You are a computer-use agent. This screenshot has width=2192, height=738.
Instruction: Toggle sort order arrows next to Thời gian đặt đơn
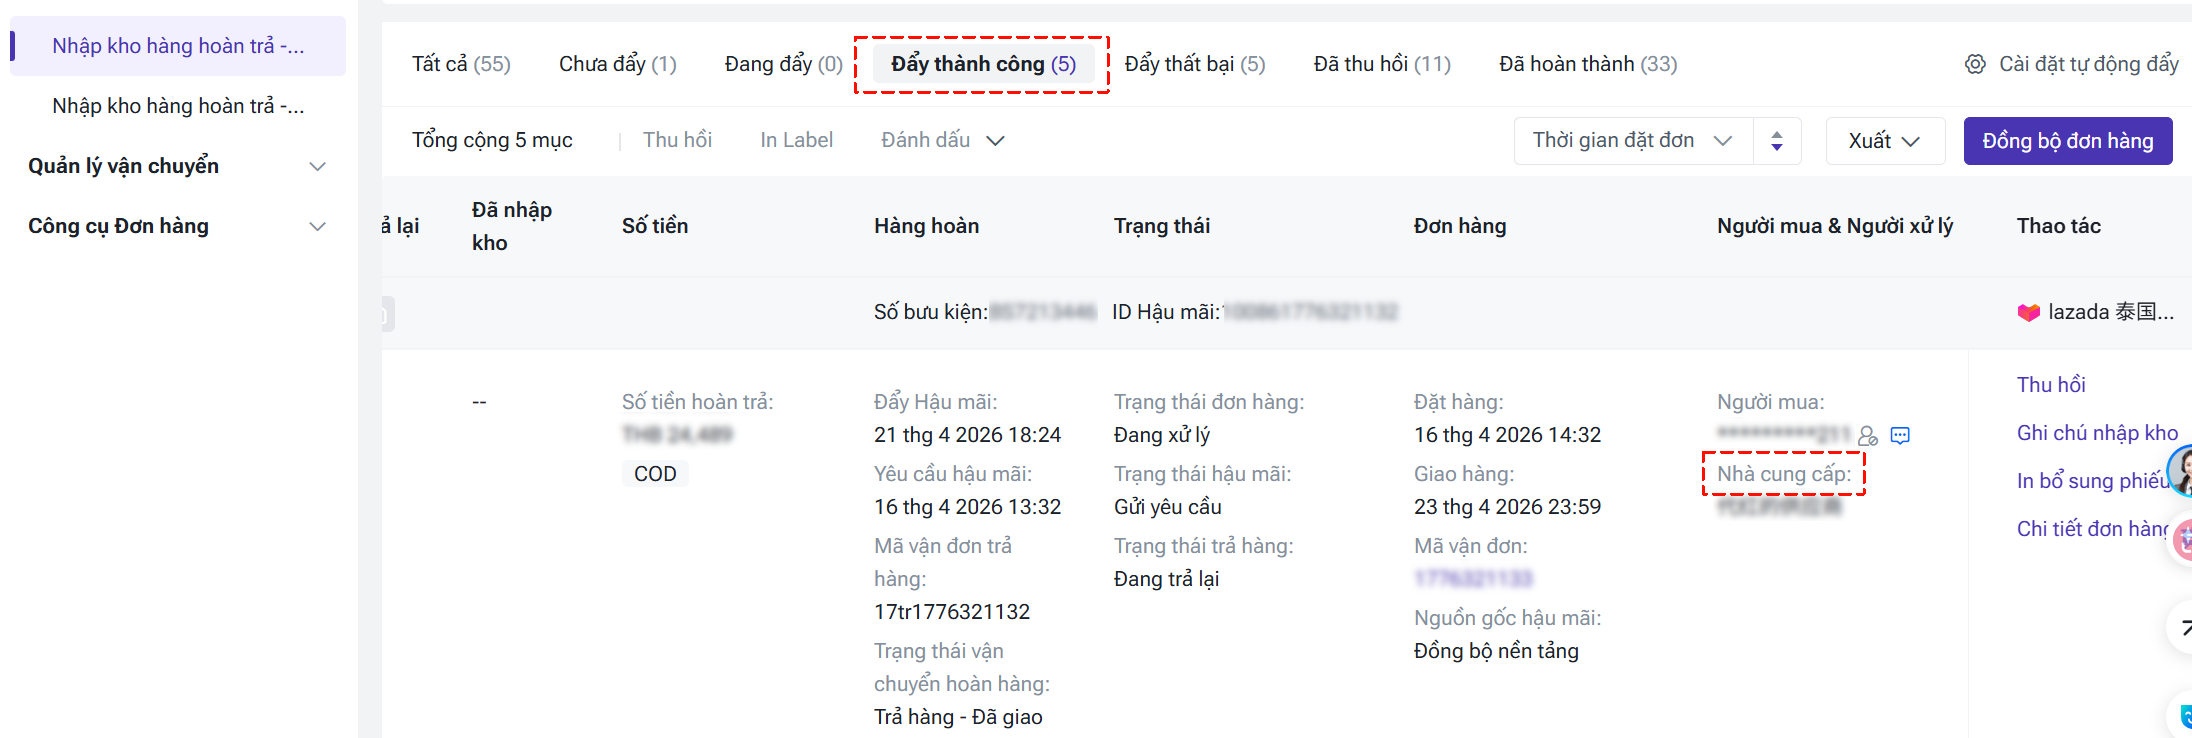coord(1777,141)
